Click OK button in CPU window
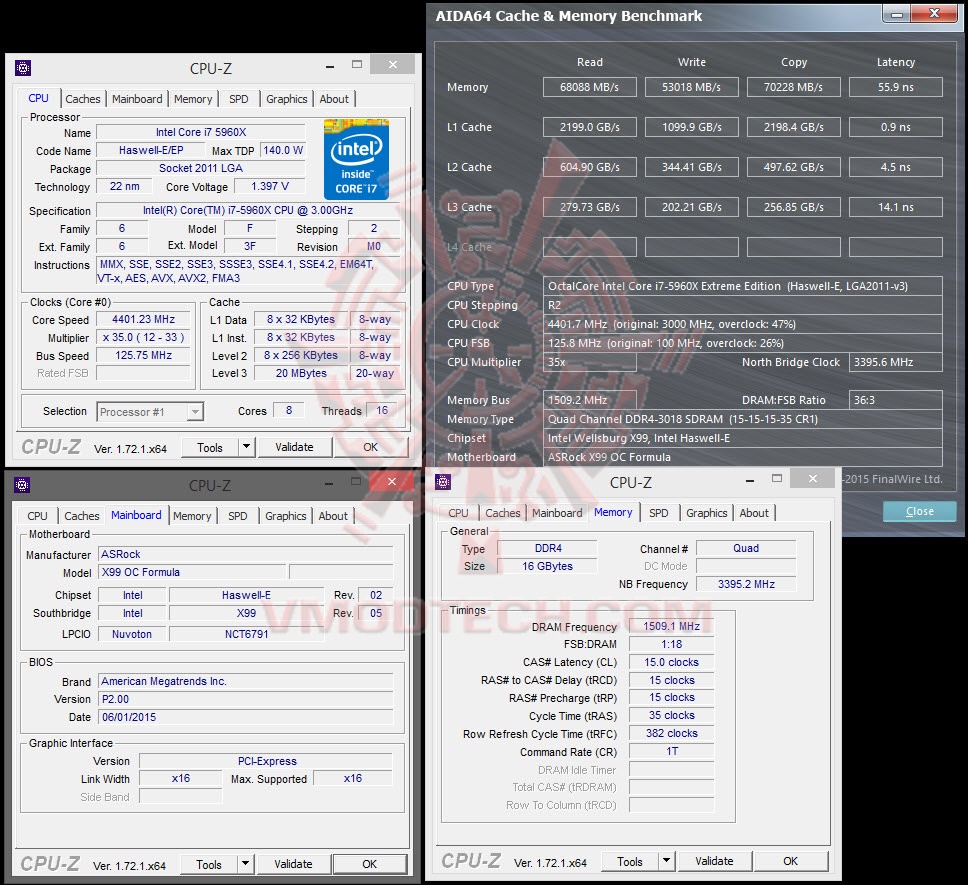Viewport: 968px width, 885px height. pos(370,447)
